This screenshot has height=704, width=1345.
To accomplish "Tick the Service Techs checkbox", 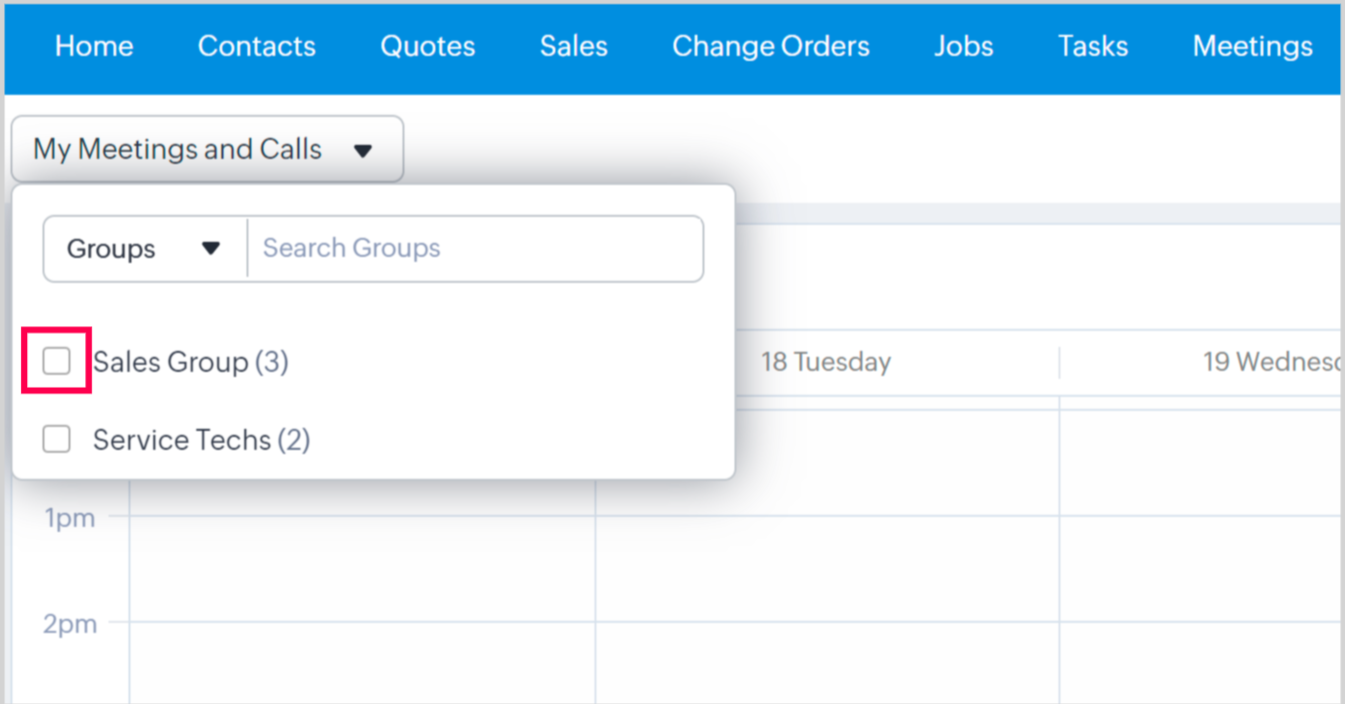I will pos(57,439).
